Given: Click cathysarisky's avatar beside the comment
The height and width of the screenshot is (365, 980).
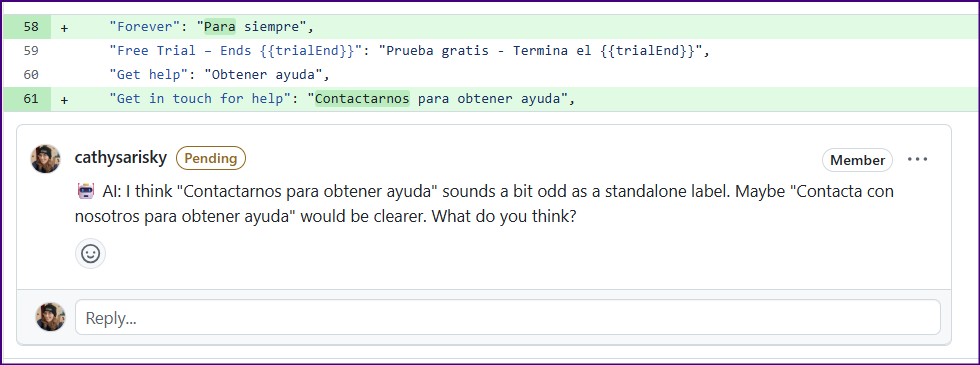Looking at the screenshot, I should 46,159.
